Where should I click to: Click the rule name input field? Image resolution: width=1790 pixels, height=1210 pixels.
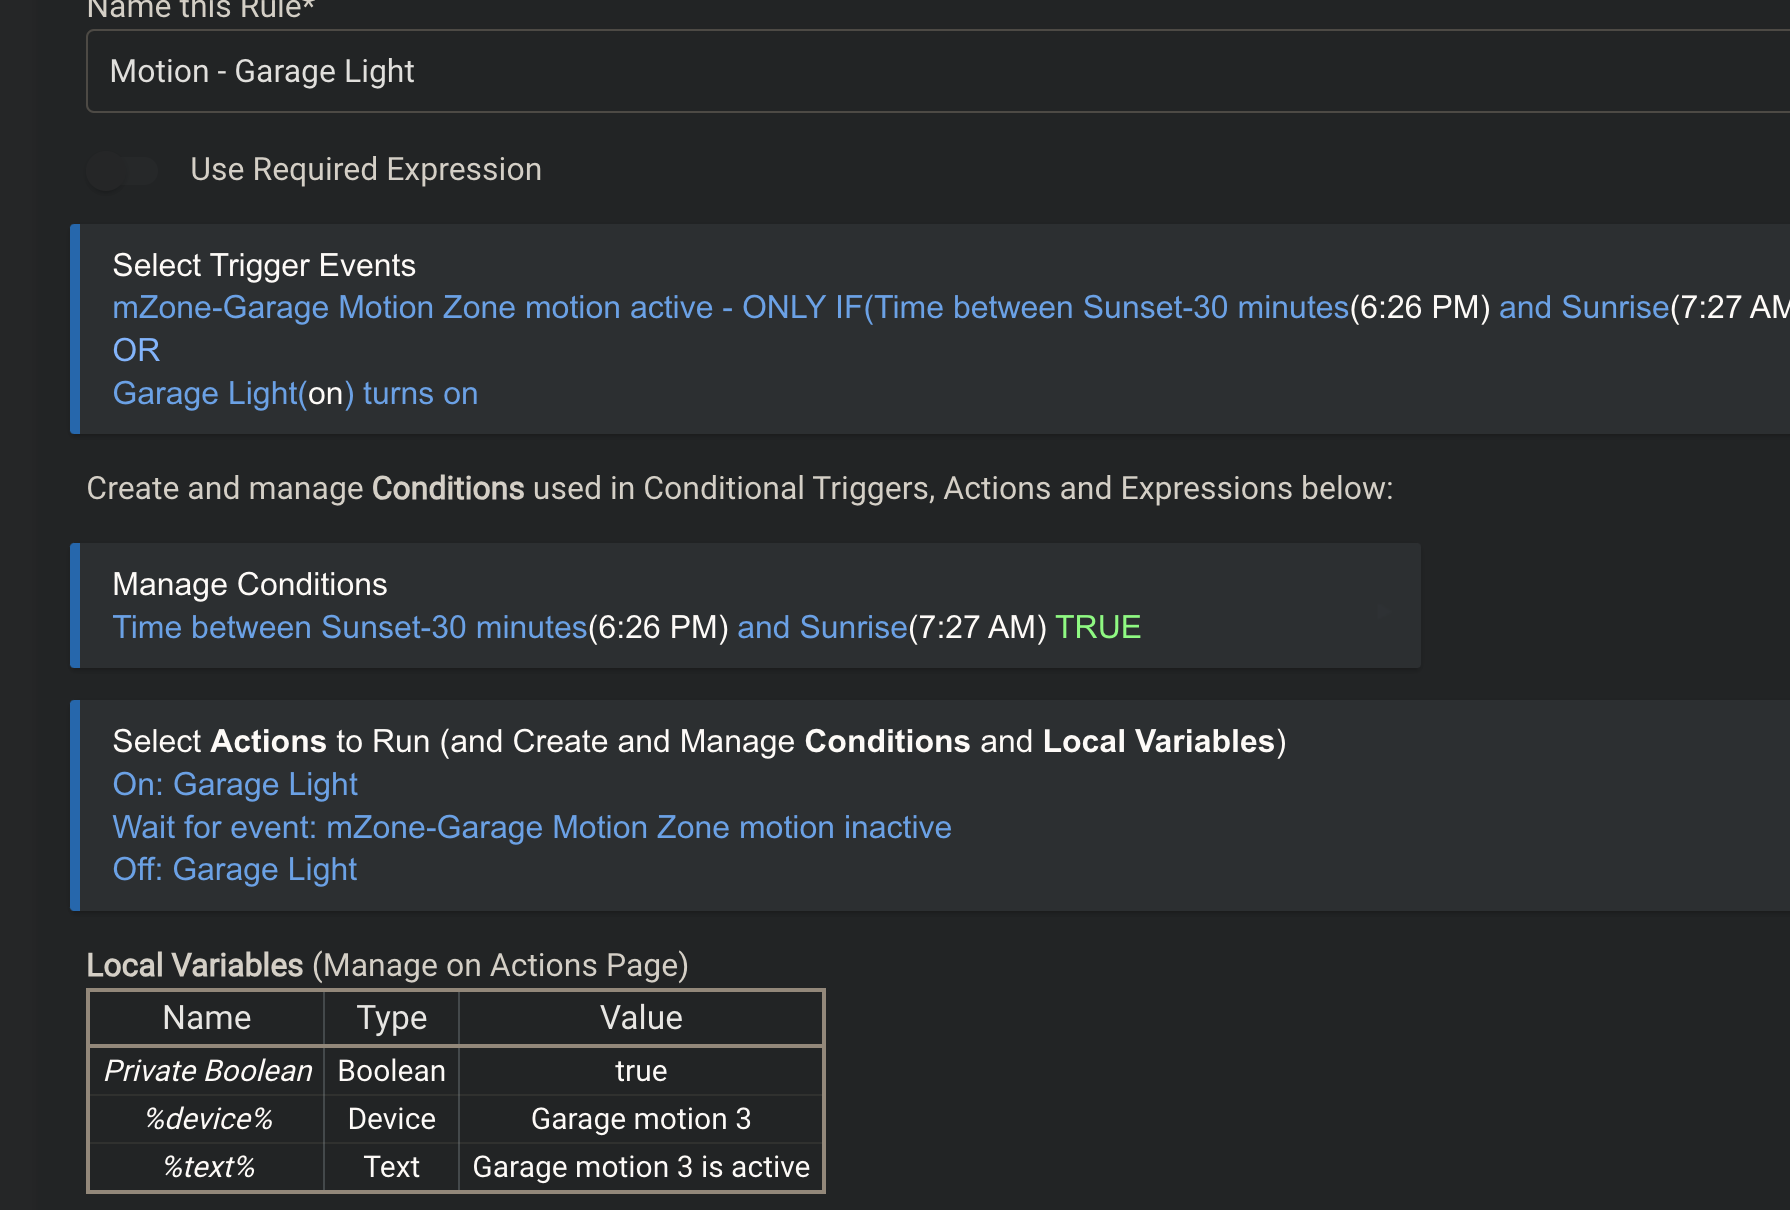(x=900, y=71)
